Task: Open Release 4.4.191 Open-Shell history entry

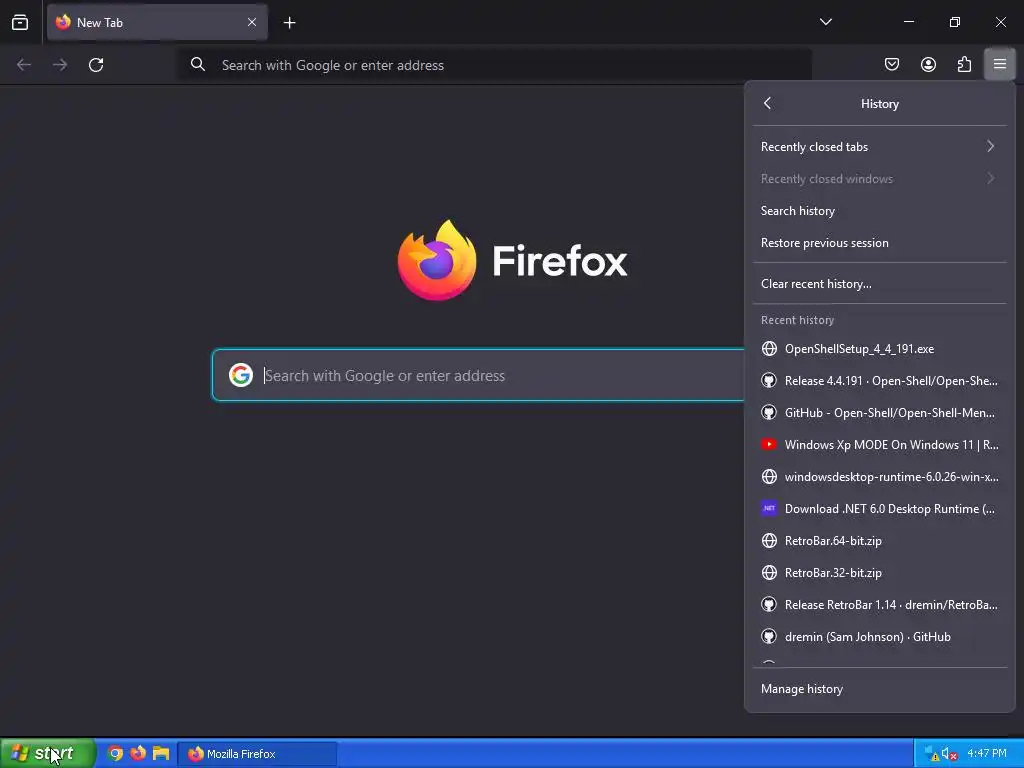Action: [880, 381]
